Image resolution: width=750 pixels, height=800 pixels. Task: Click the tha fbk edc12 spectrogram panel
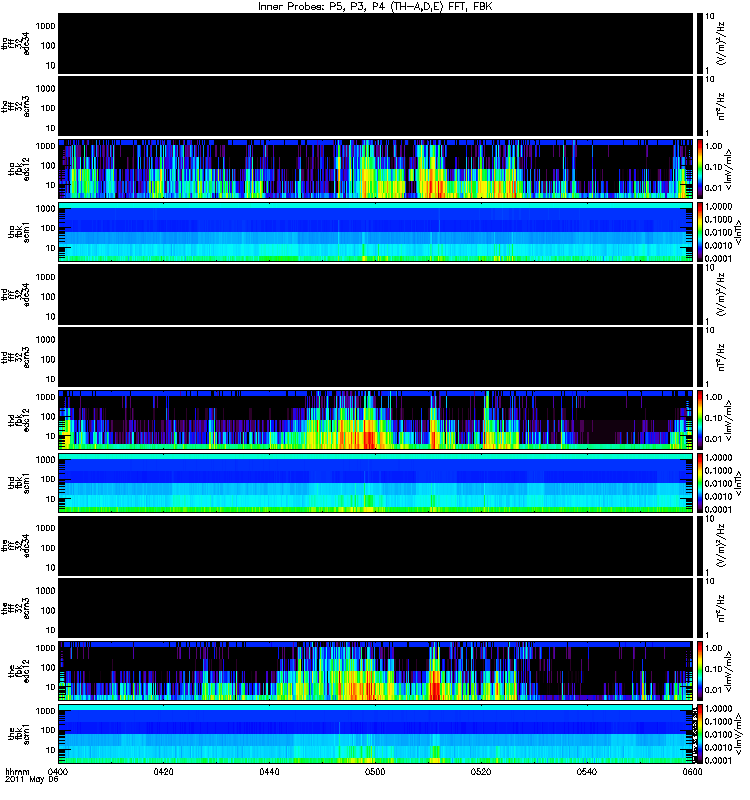[x=376, y=169]
